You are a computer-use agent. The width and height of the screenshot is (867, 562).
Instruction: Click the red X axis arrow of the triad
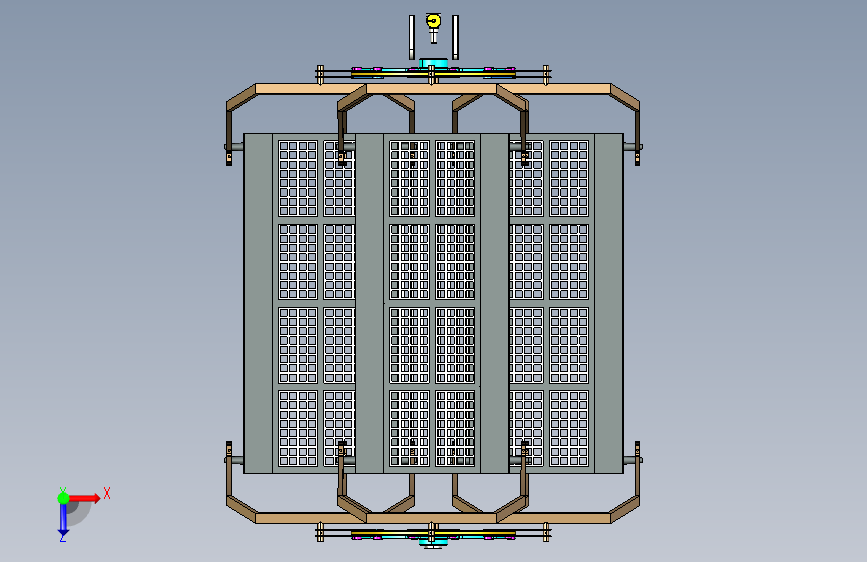click(86, 498)
